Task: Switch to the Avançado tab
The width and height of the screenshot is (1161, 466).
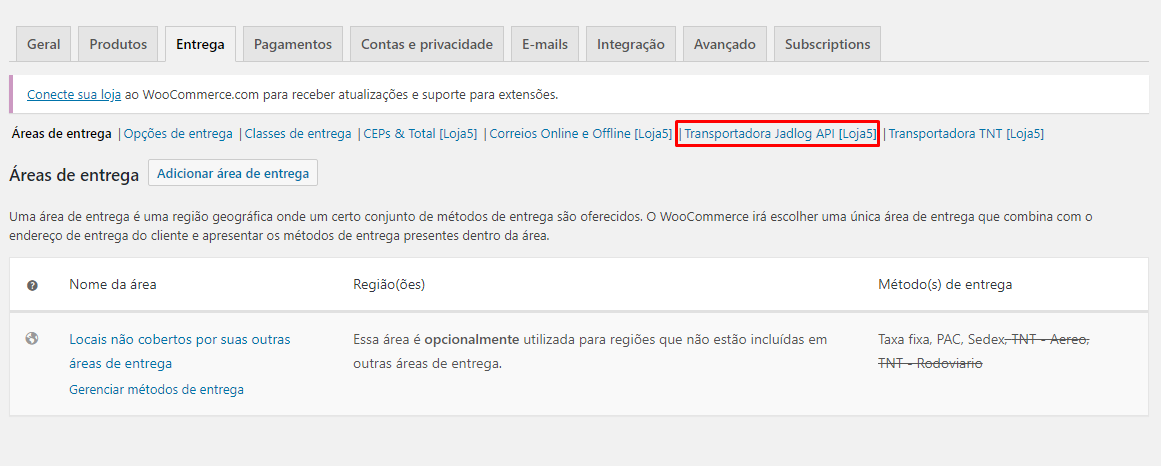Action: pos(724,44)
